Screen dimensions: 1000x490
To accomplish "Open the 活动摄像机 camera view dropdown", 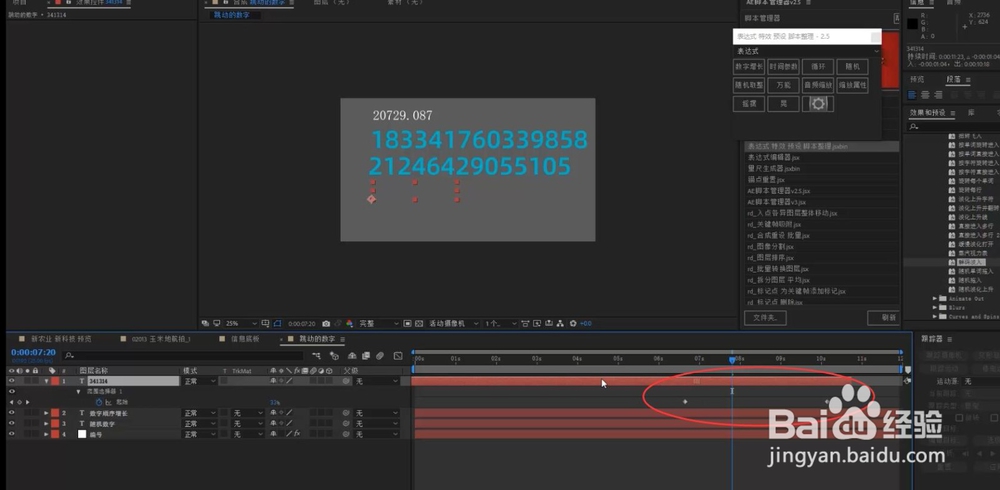I will pos(453,323).
